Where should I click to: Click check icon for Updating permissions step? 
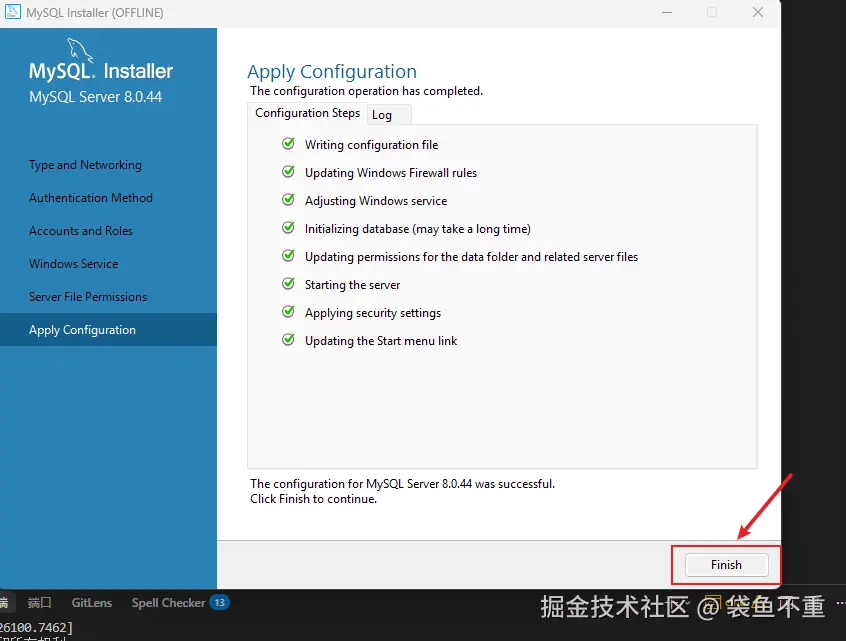click(289, 256)
